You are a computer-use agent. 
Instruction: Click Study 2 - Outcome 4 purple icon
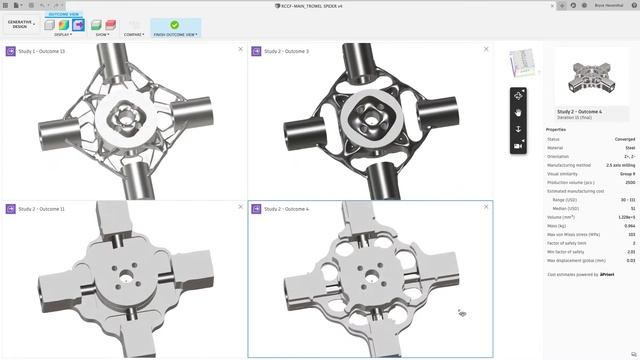(x=256, y=209)
